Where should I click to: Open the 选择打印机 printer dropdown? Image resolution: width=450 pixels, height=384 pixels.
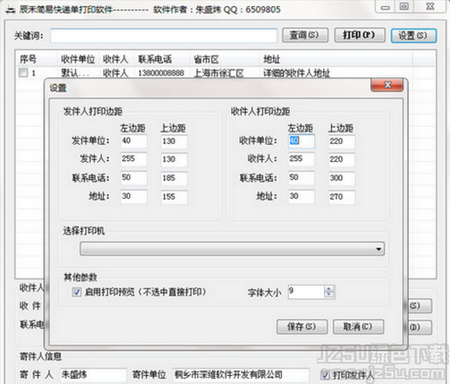pyautogui.click(x=232, y=249)
